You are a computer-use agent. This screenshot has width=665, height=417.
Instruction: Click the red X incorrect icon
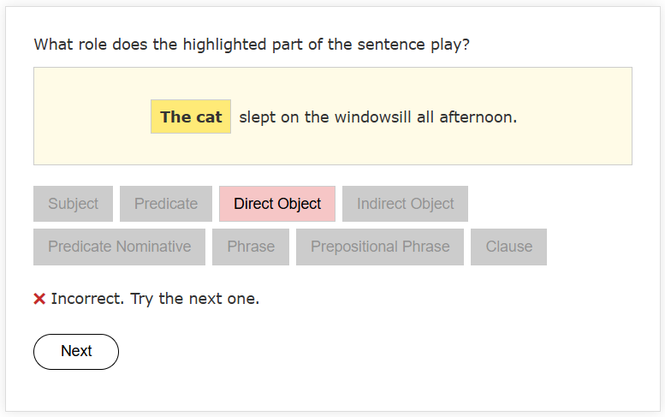pyautogui.click(x=40, y=298)
